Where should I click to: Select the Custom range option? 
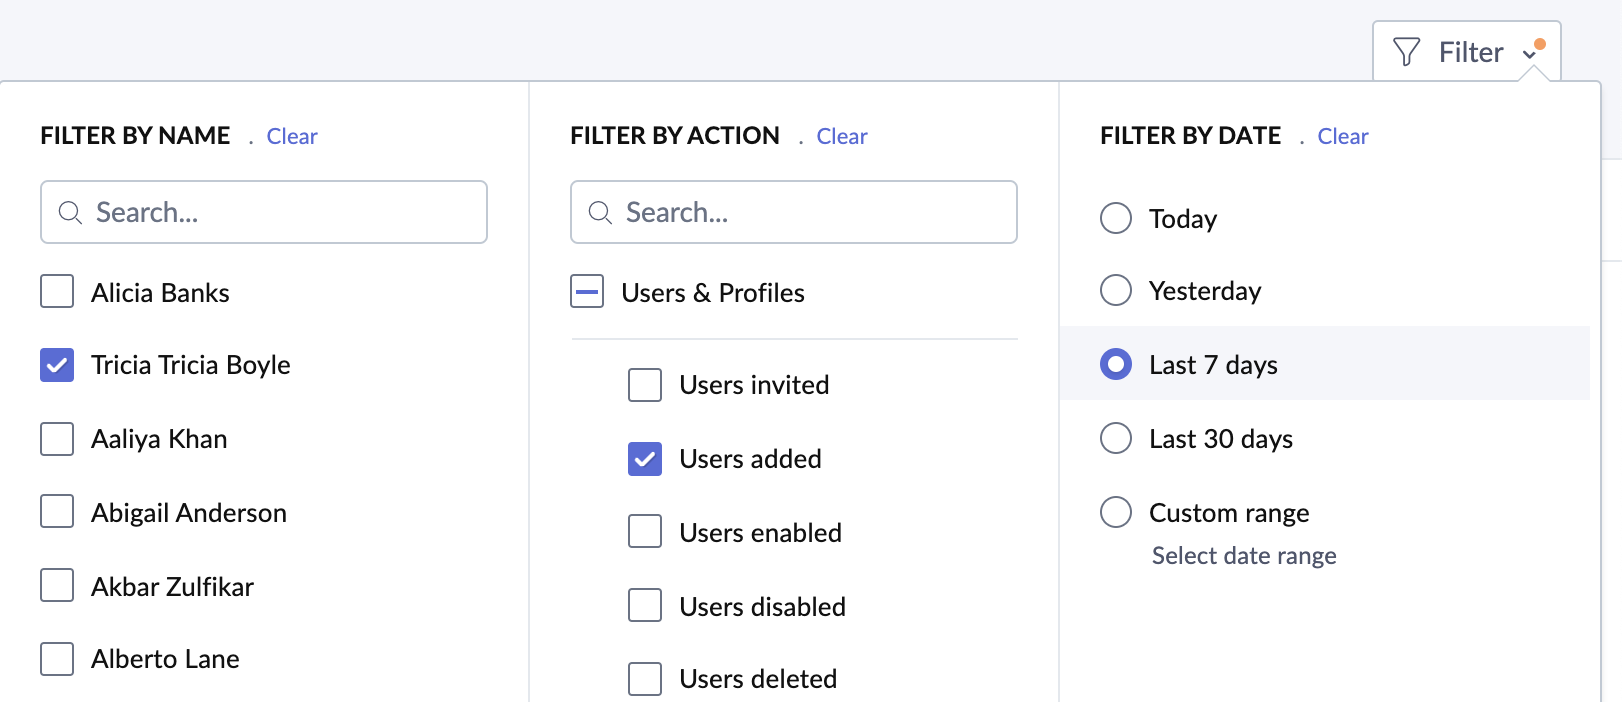(1116, 512)
